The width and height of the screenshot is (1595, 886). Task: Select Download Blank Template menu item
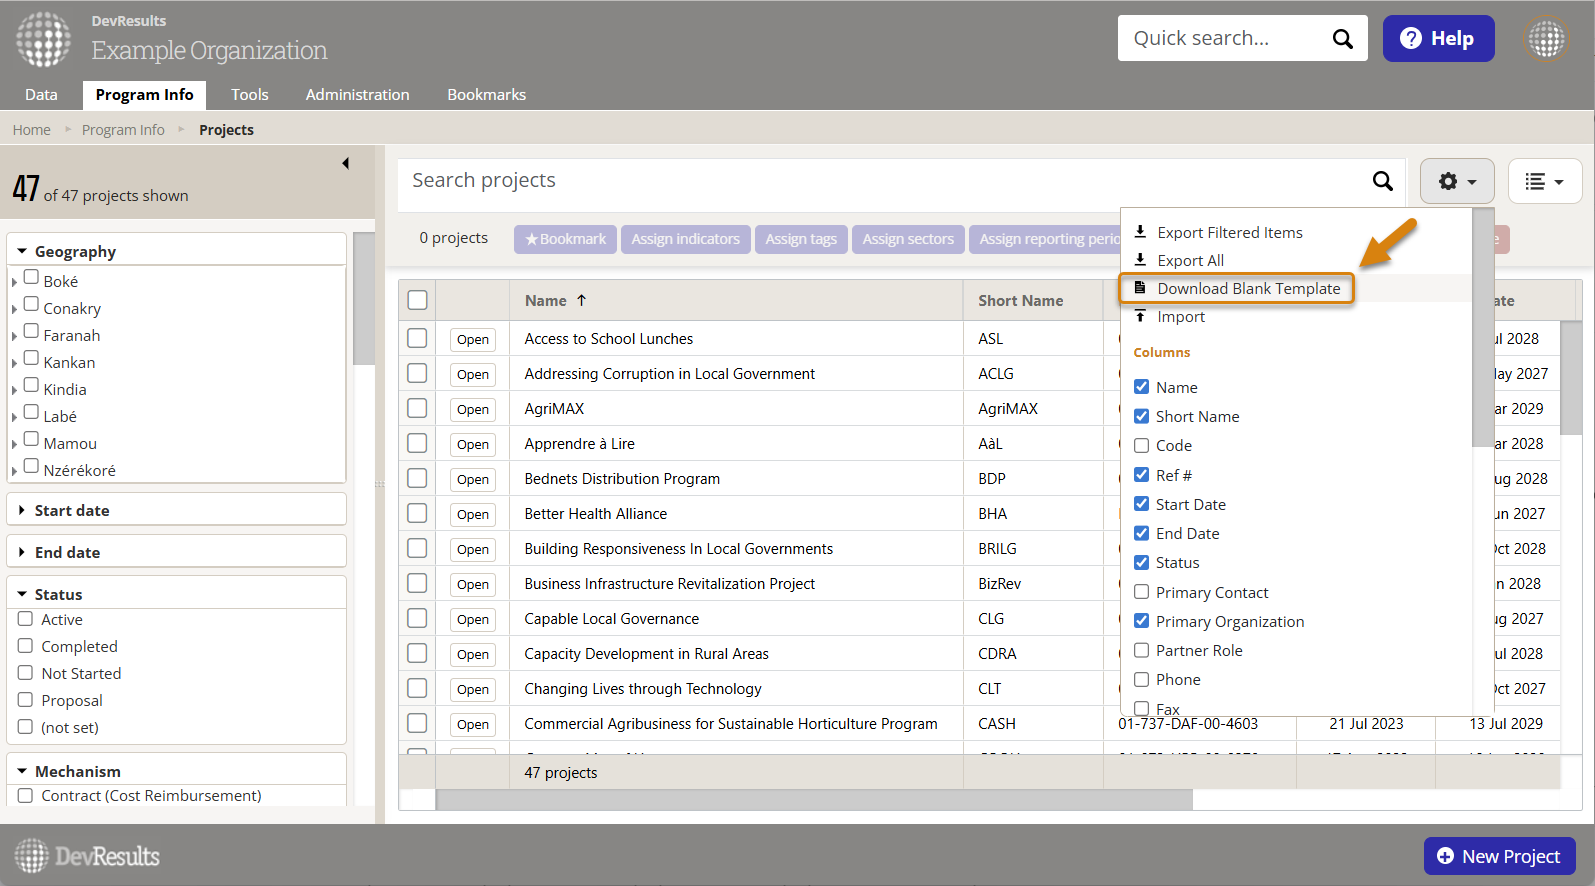[1248, 288]
